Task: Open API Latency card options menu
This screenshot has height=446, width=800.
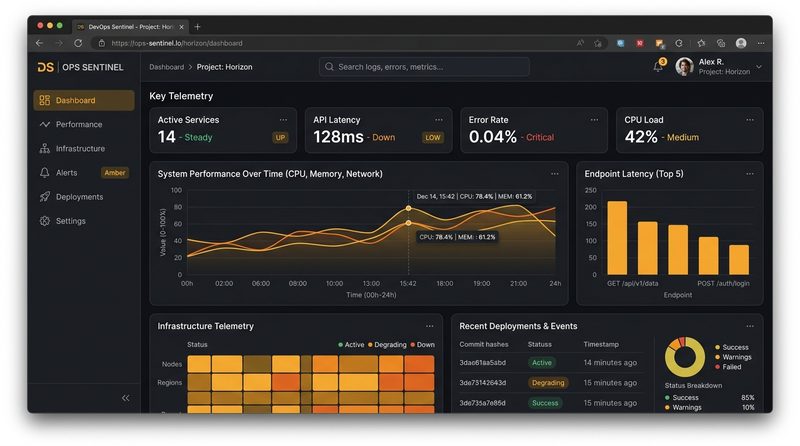Action: click(x=439, y=120)
